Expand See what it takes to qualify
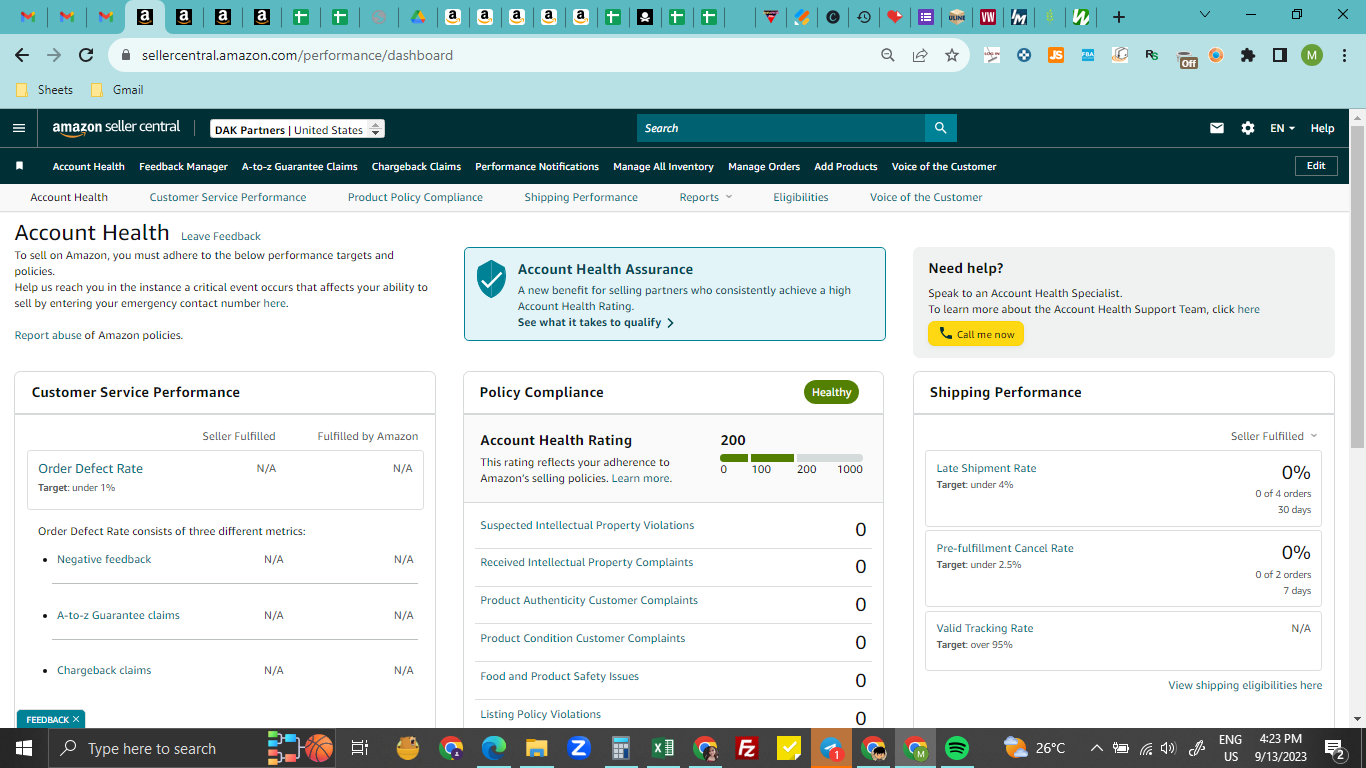 596,322
